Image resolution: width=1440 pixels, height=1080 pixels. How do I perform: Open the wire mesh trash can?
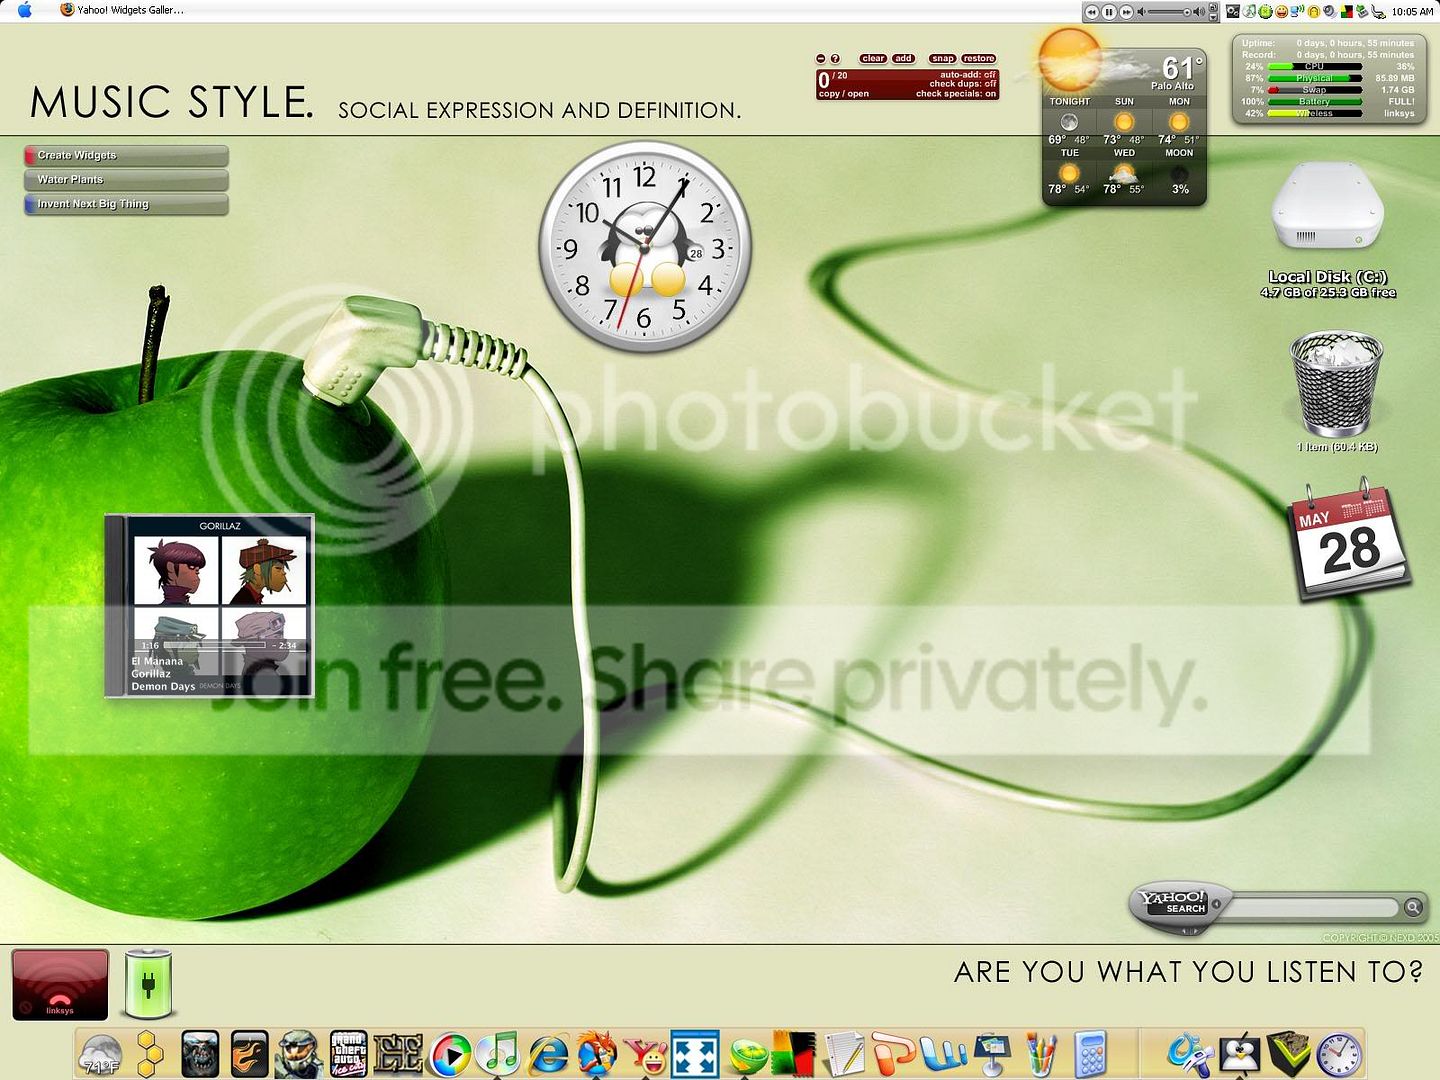[1337, 384]
